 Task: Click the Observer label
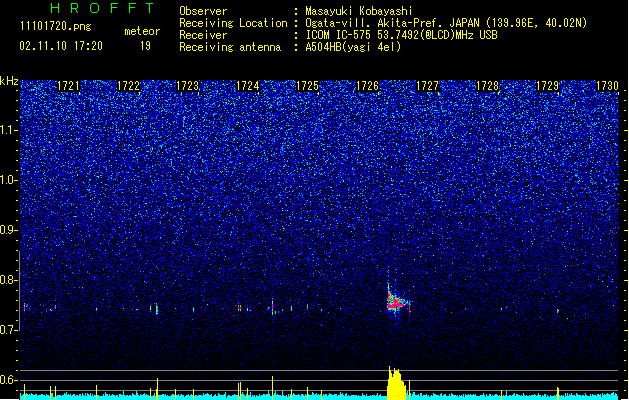click(x=203, y=11)
